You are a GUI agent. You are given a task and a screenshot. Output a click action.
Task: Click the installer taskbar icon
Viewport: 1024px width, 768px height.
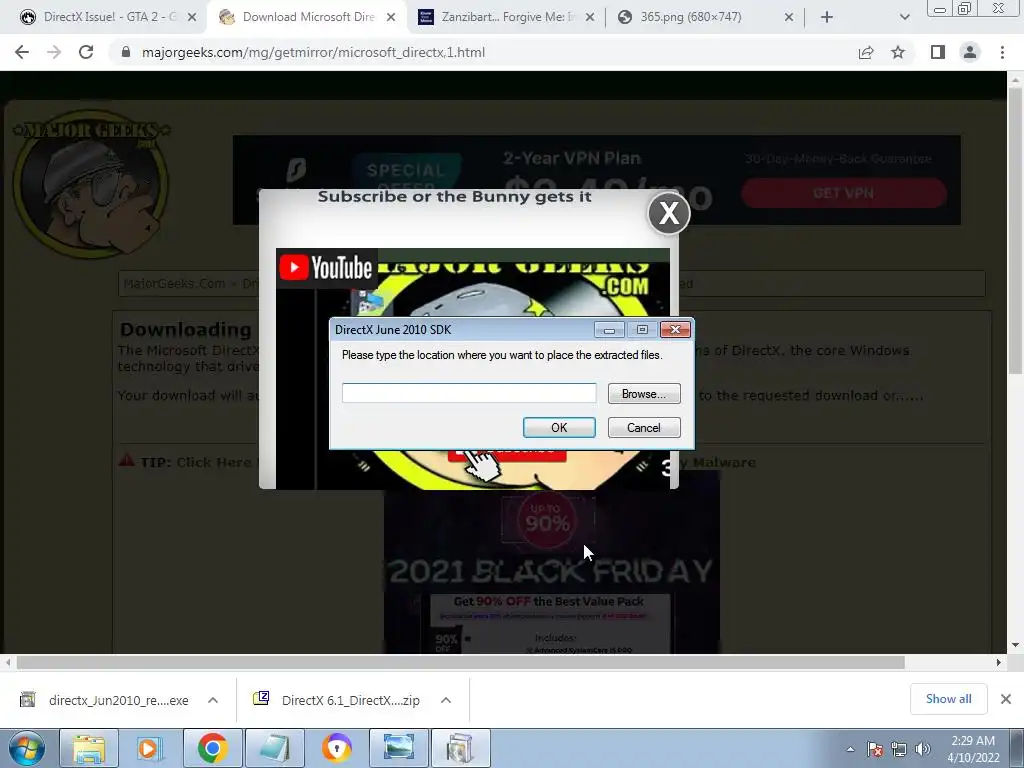pyautogui.click(x=460, y=748)
